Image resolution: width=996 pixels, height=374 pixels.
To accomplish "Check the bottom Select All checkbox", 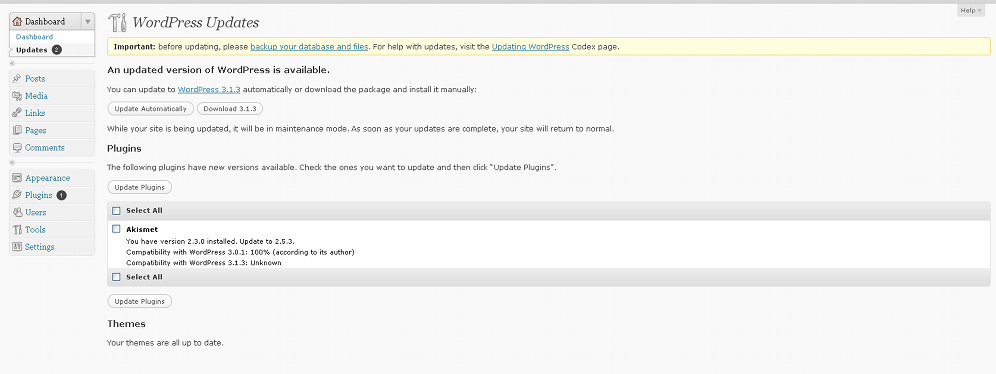I will [116, 277].
